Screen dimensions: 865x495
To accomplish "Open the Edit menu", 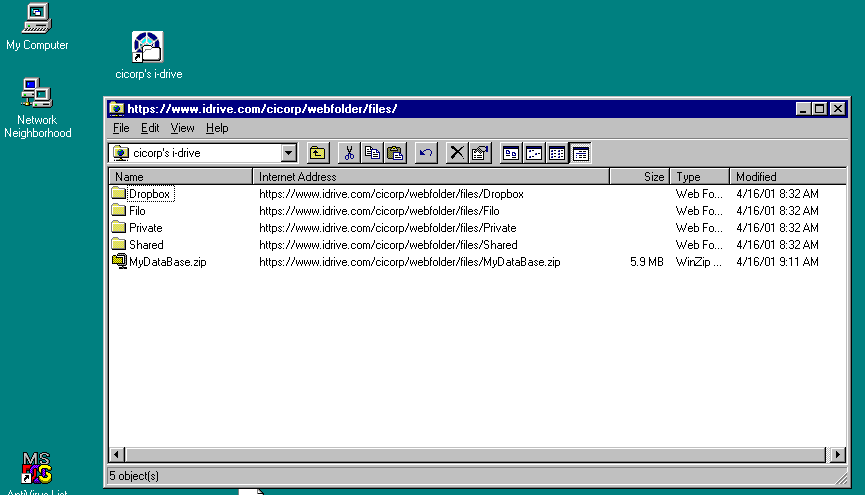I will click(x=149, y=128).
